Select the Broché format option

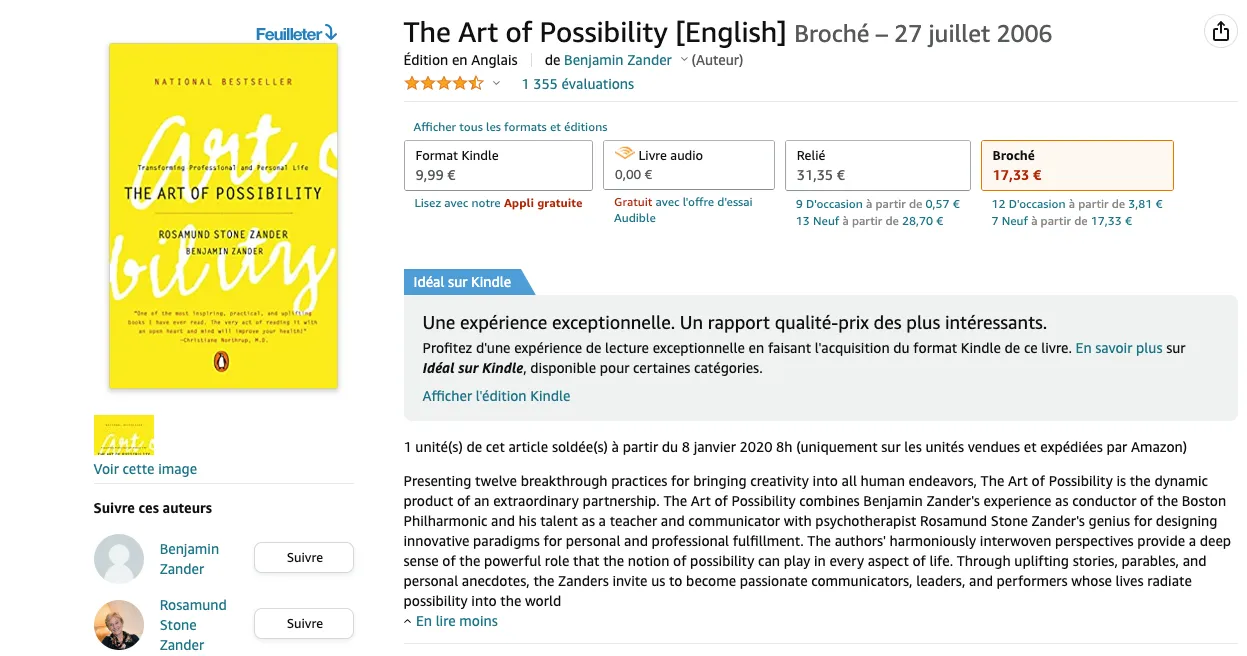pos(1077,165)
